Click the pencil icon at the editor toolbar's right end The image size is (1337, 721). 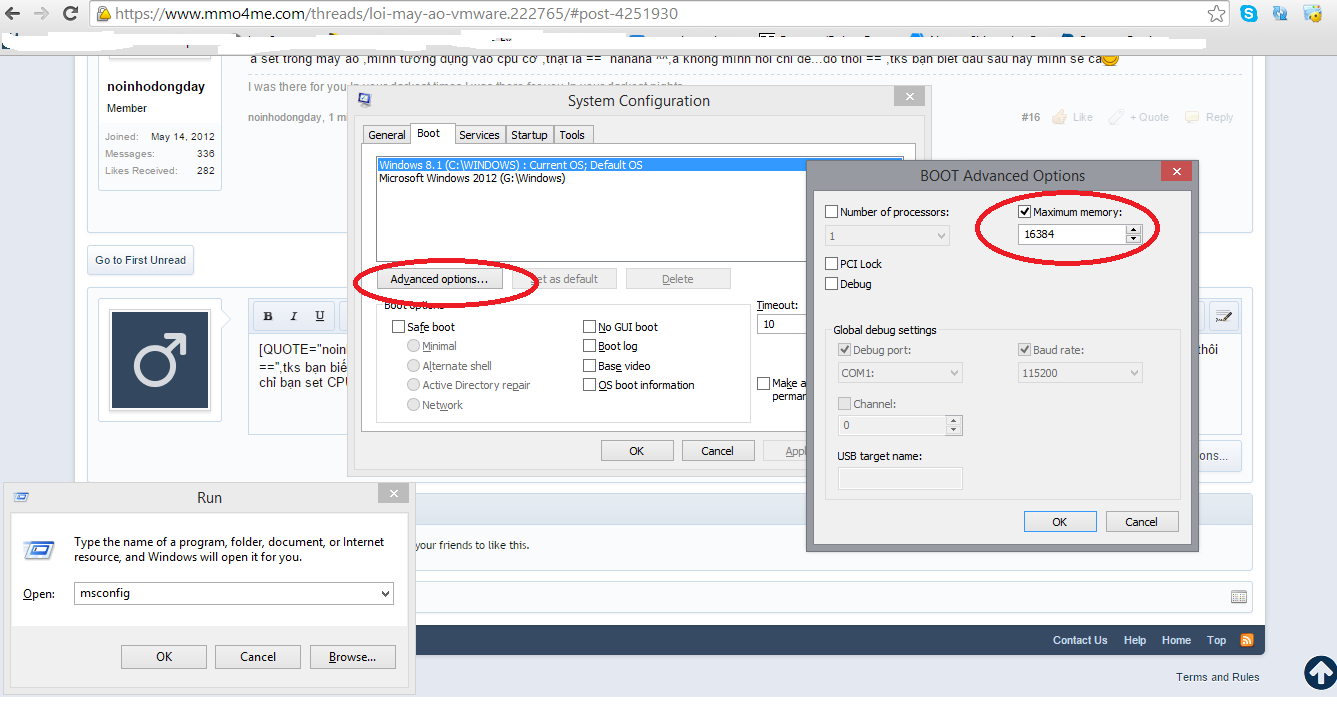1223,317
